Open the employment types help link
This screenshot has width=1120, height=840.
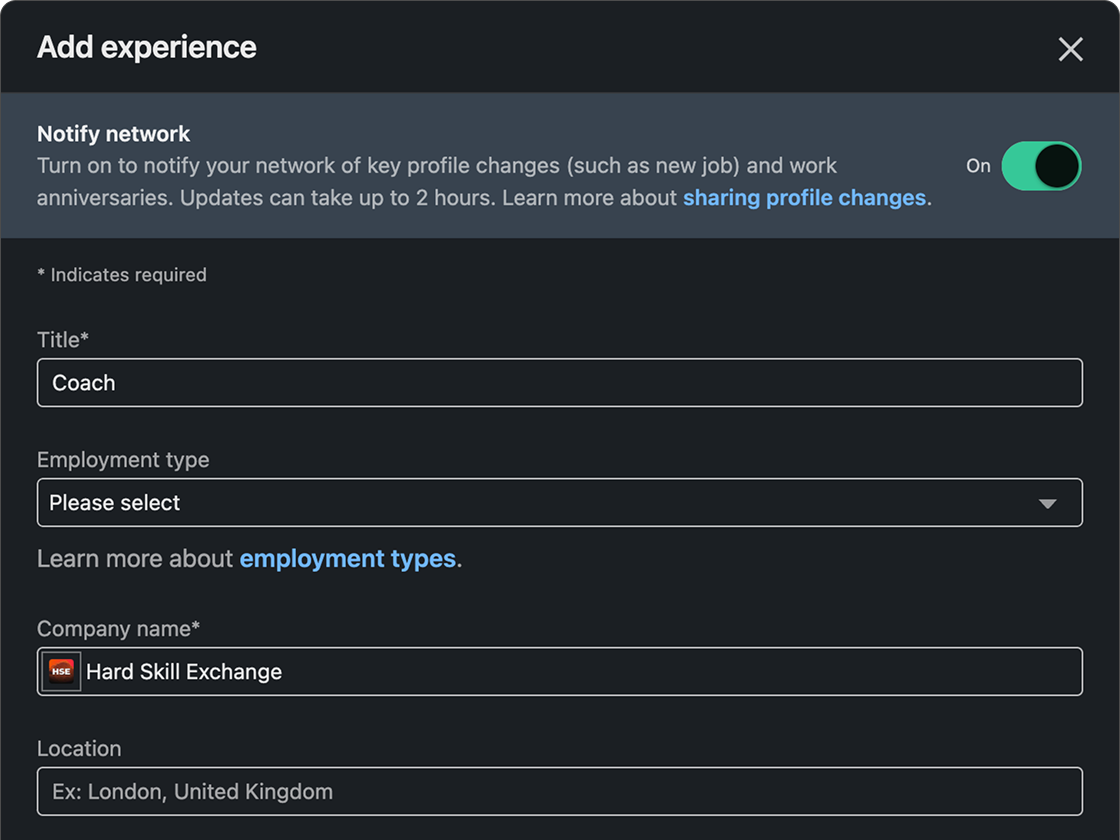pos(347,559)
